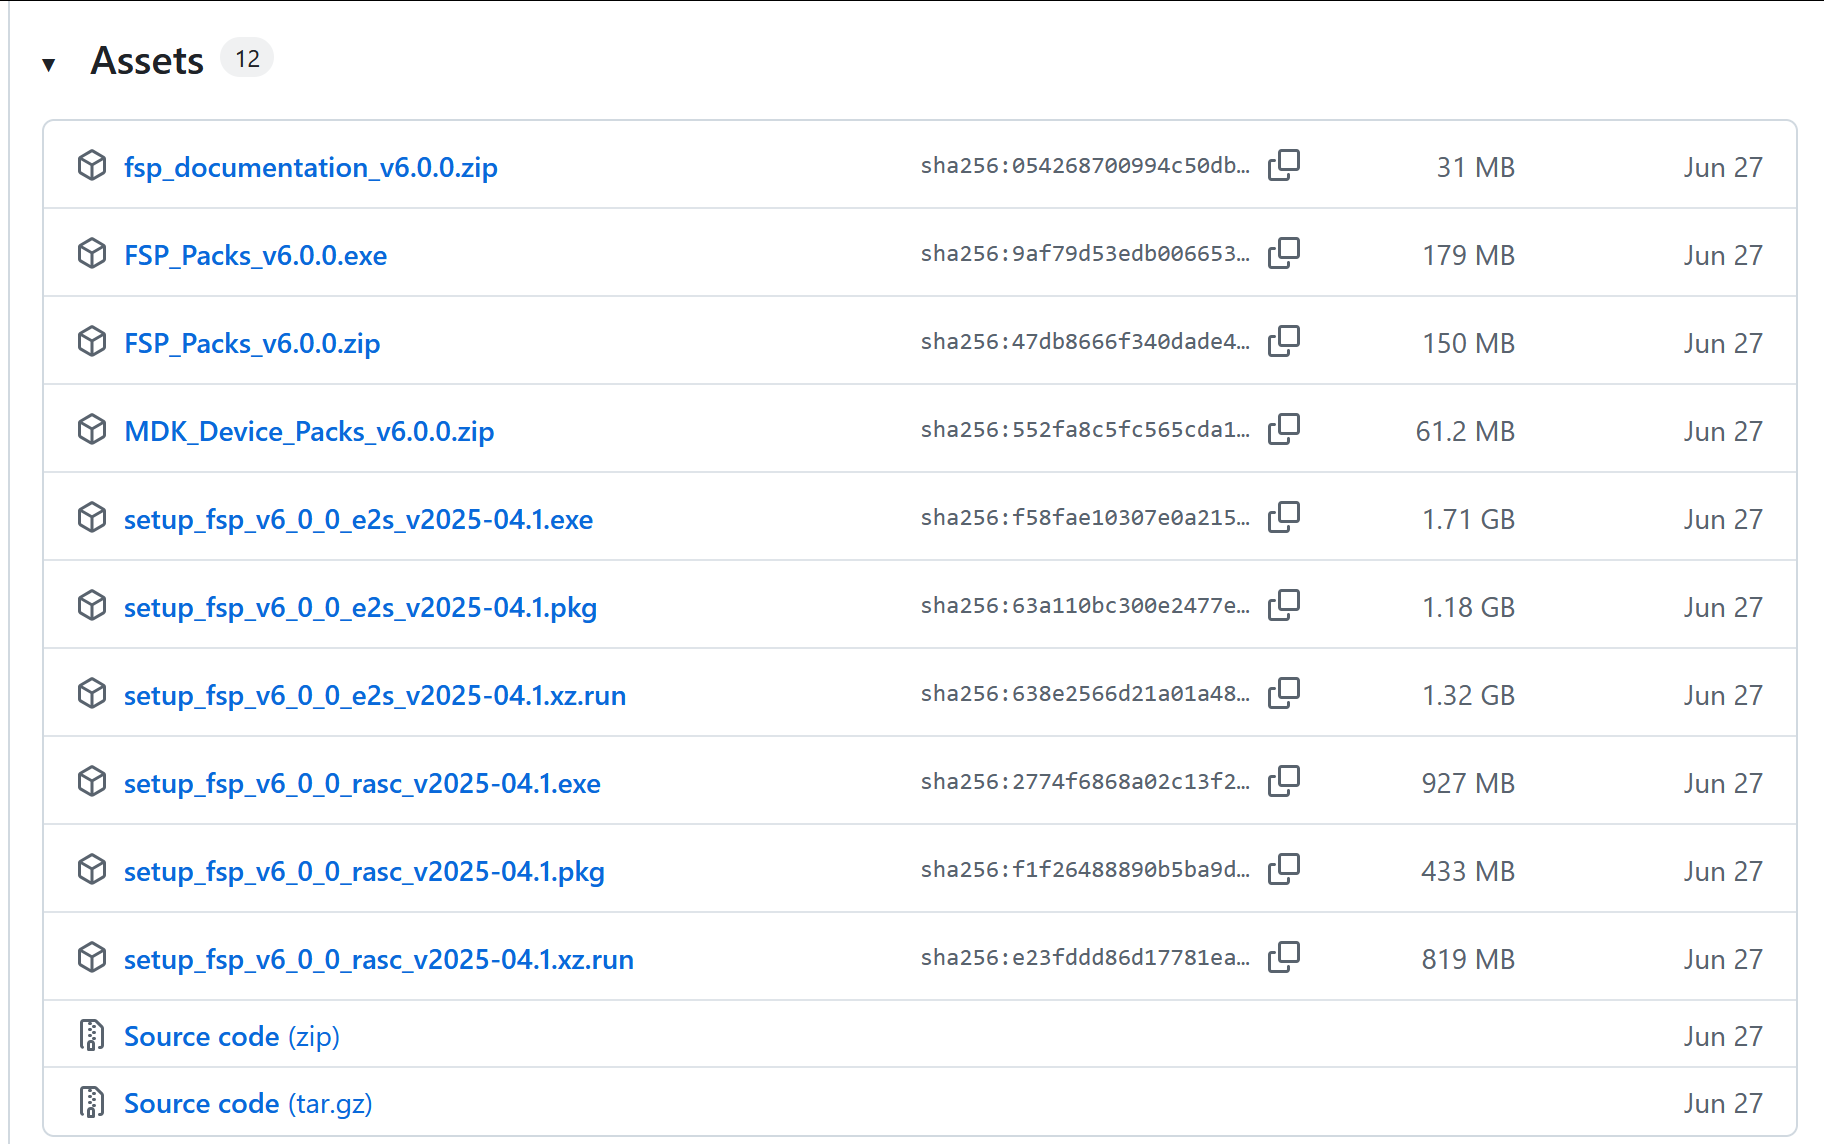The height and width of the screenshot is (1144, 1824).
Task: Download setup_fsp_v6_0_0_rasc_v2025-04.1.xz.run
Action: point(379,959)
